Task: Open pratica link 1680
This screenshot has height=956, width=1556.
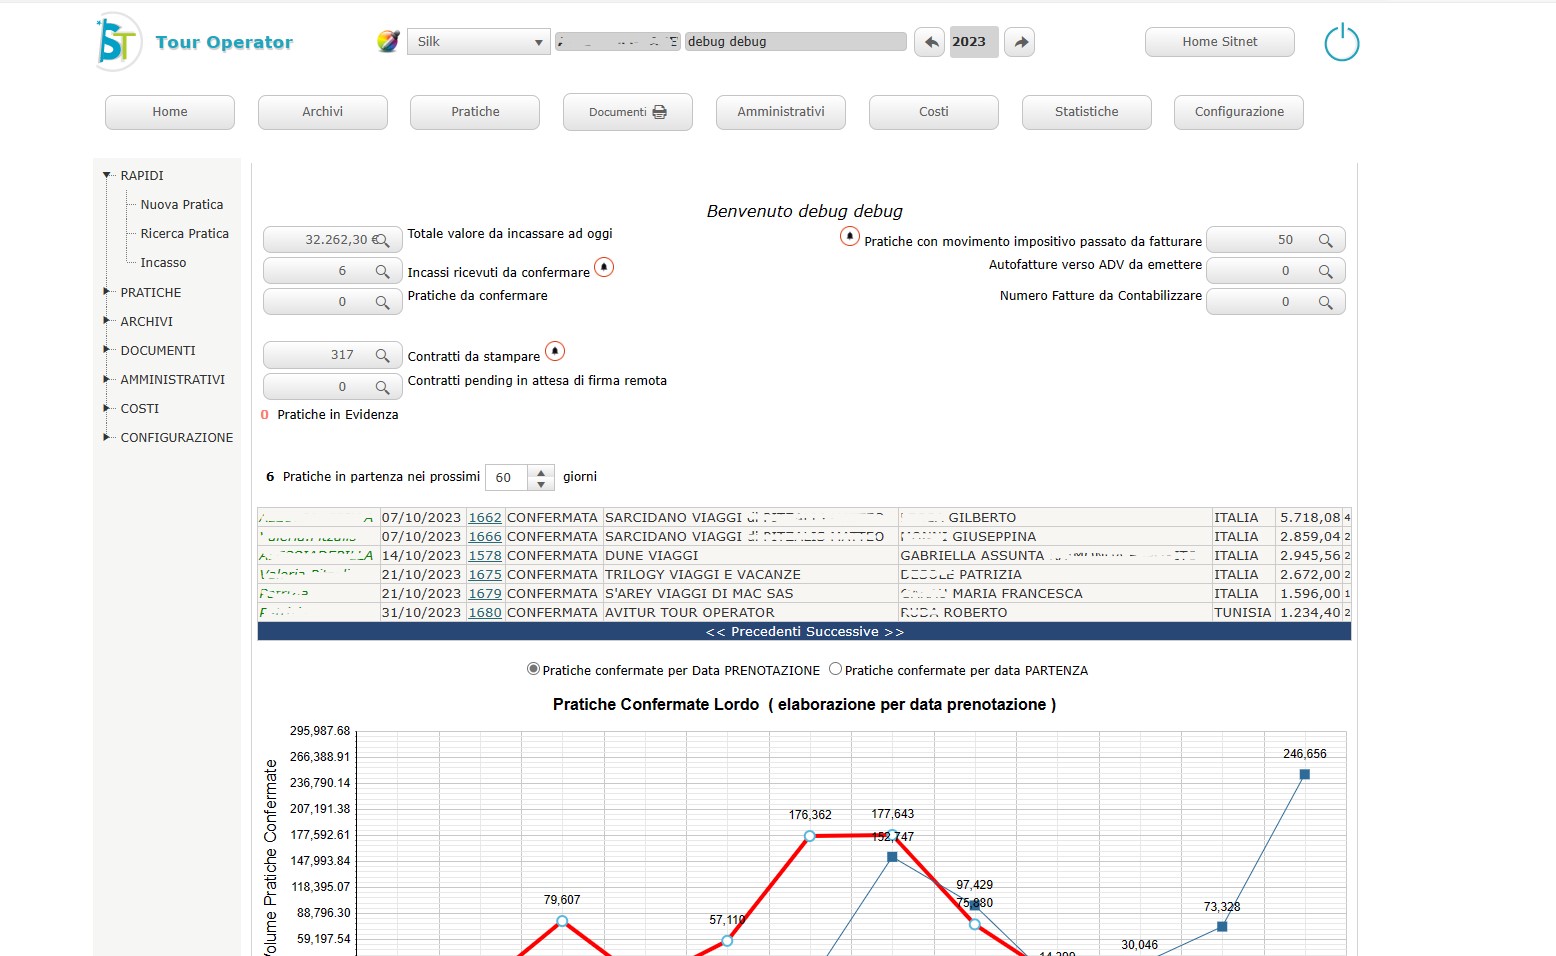Action: point(485,613)
